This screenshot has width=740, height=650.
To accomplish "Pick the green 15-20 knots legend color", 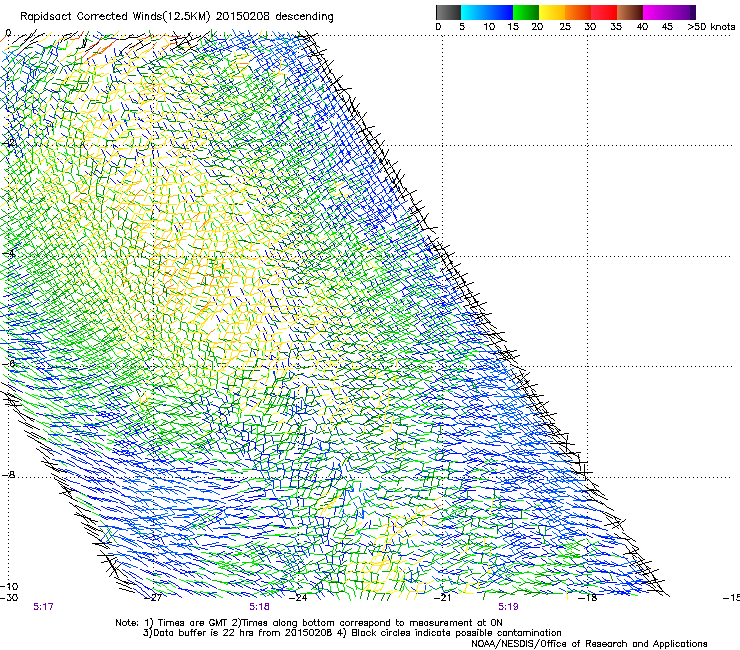I will coord(526,12).
